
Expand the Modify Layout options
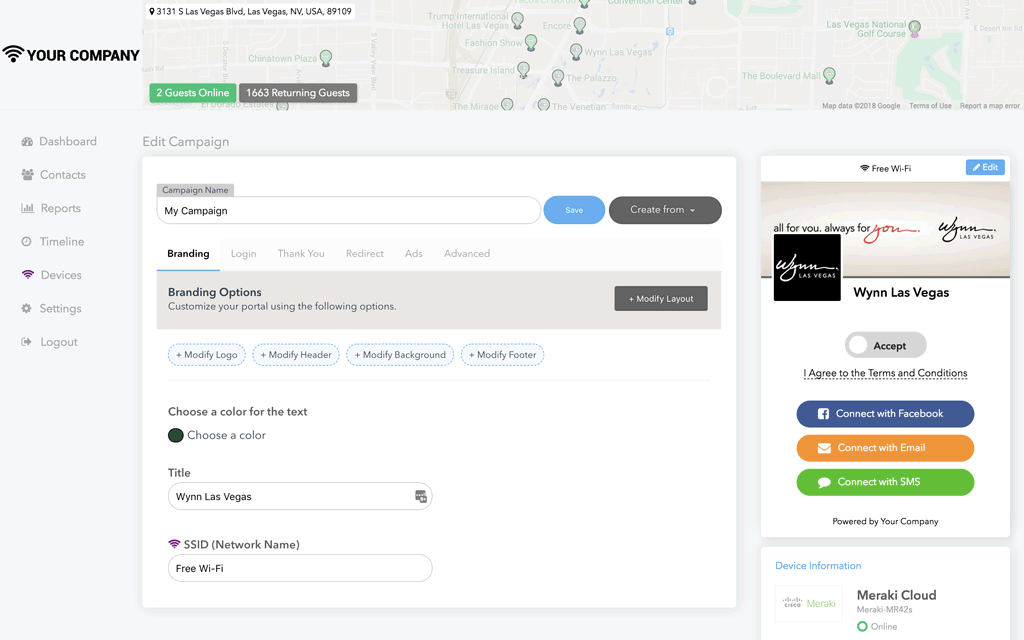[x=661, y=299]
